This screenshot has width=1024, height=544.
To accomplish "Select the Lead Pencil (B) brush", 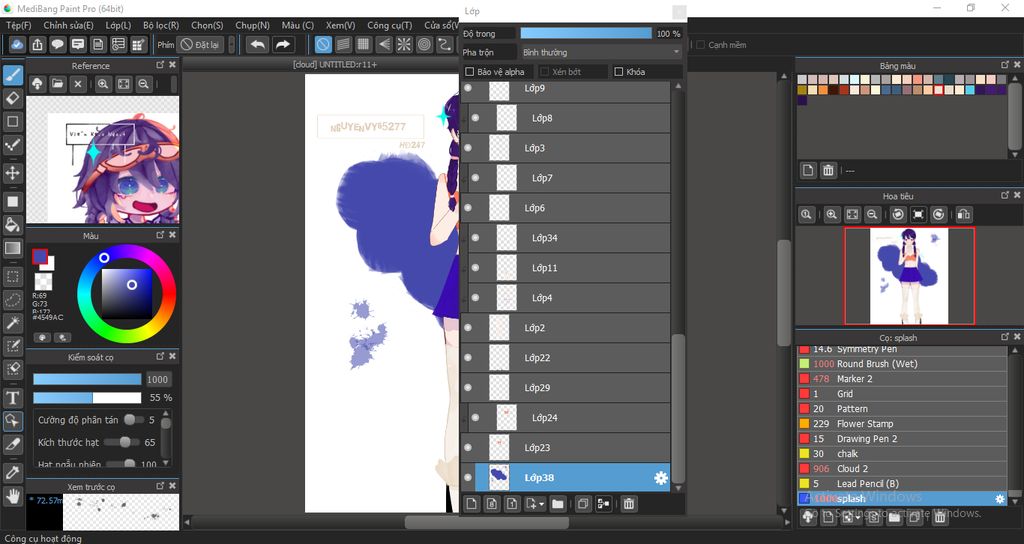I will pyautogui.click(x=902, y=484).
